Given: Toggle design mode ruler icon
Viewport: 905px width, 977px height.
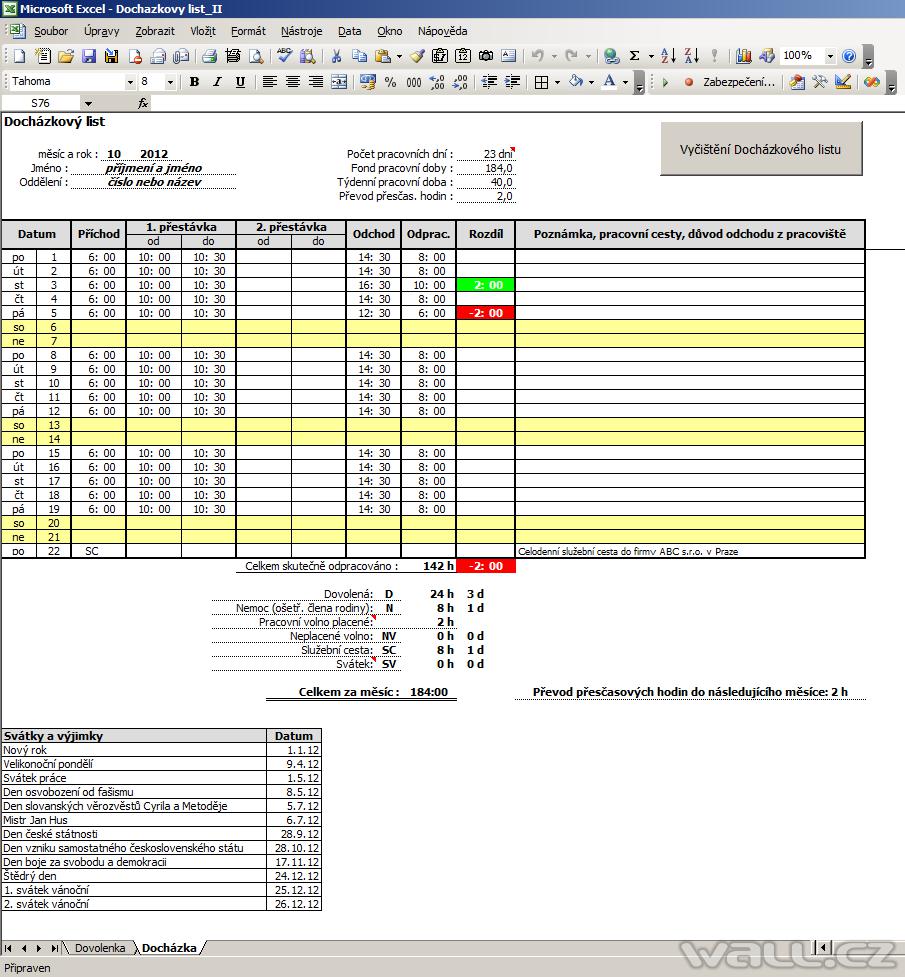Looking at the screenshot, I should [x=843, y=82].
